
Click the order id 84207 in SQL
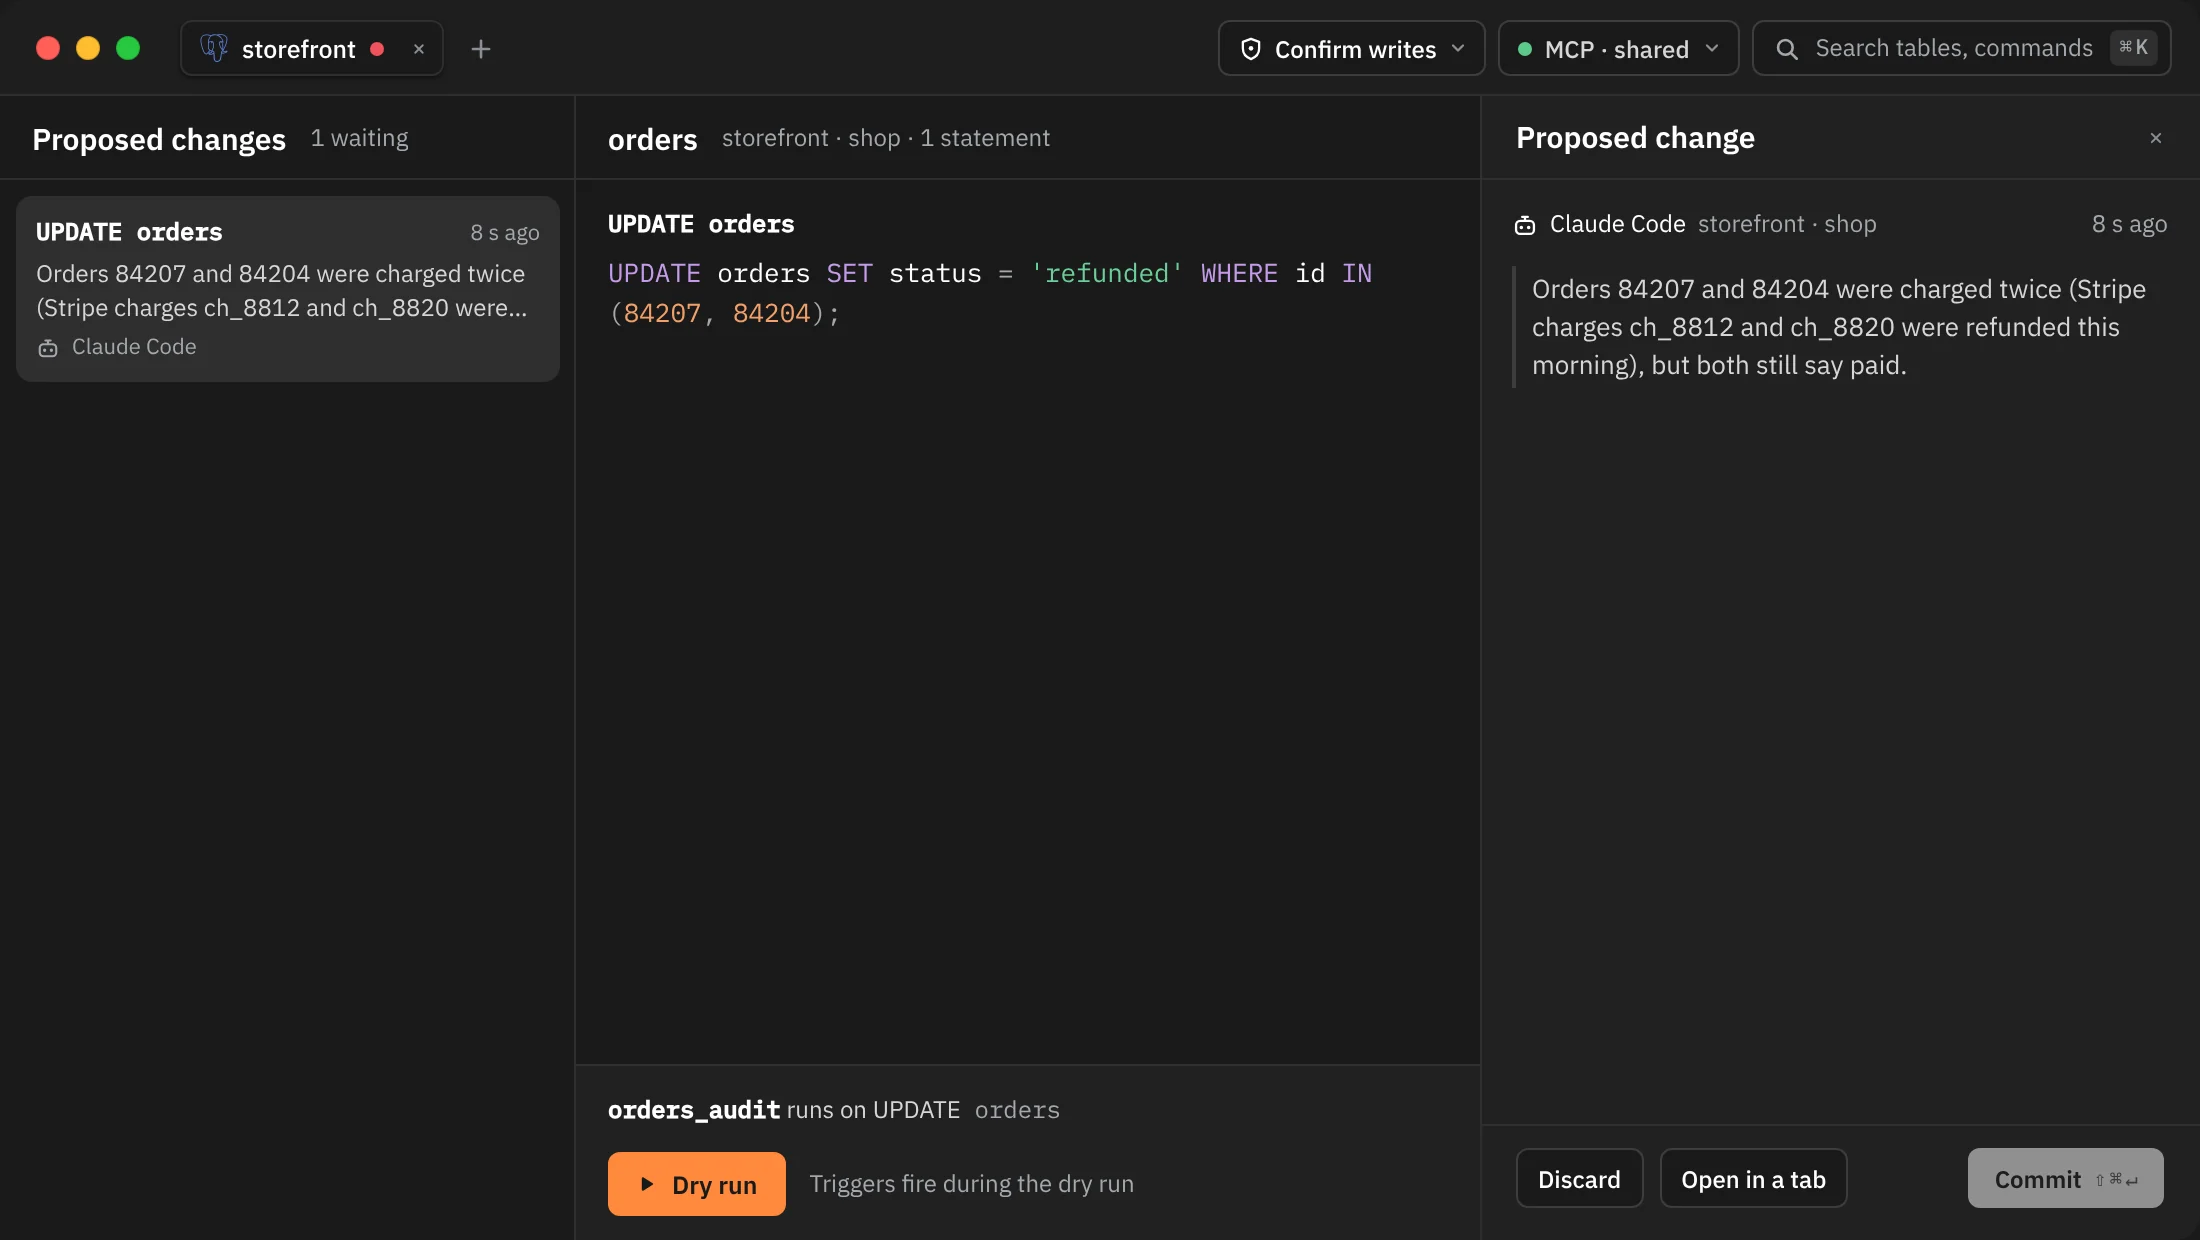[662, 313]
